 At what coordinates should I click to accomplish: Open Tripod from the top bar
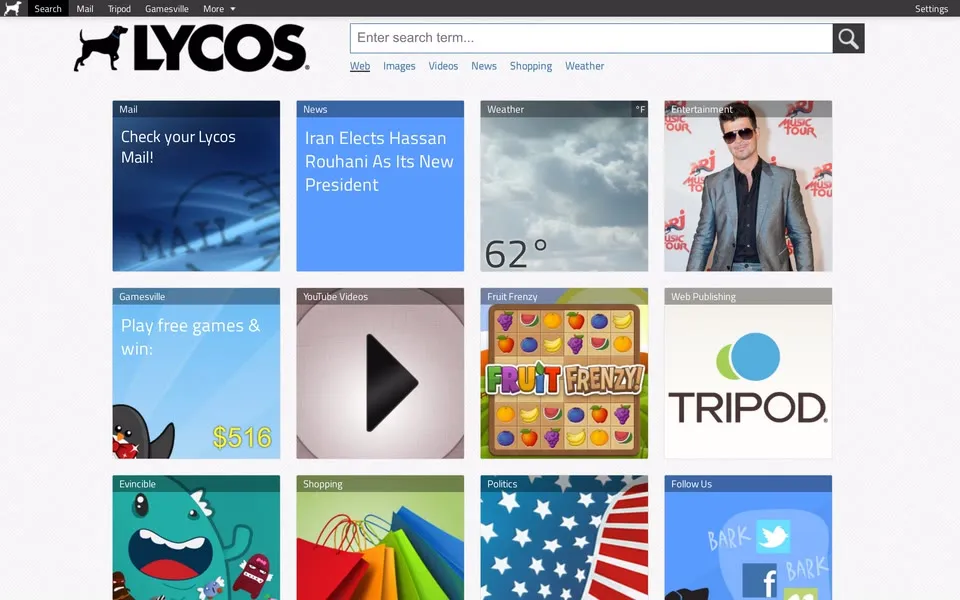pos(119,9)
